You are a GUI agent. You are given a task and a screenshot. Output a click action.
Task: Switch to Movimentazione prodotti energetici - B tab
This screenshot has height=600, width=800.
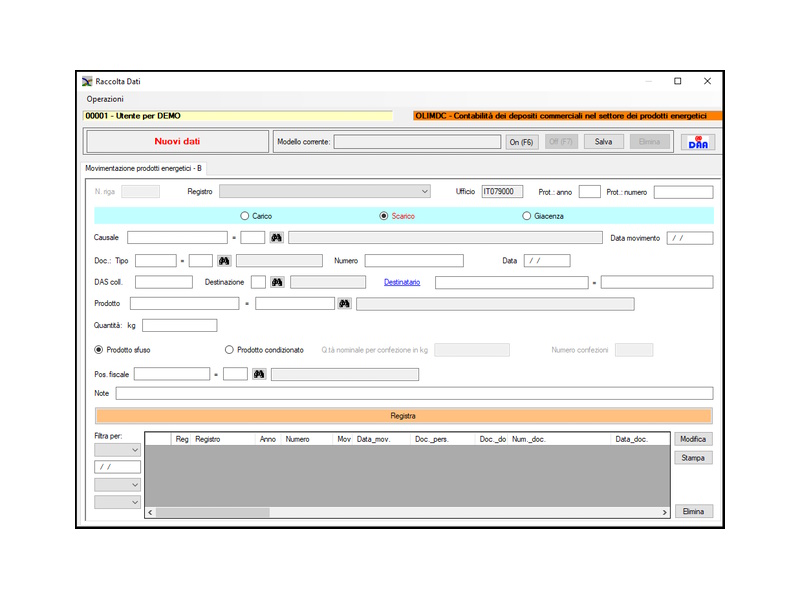[x=143, y=168]
